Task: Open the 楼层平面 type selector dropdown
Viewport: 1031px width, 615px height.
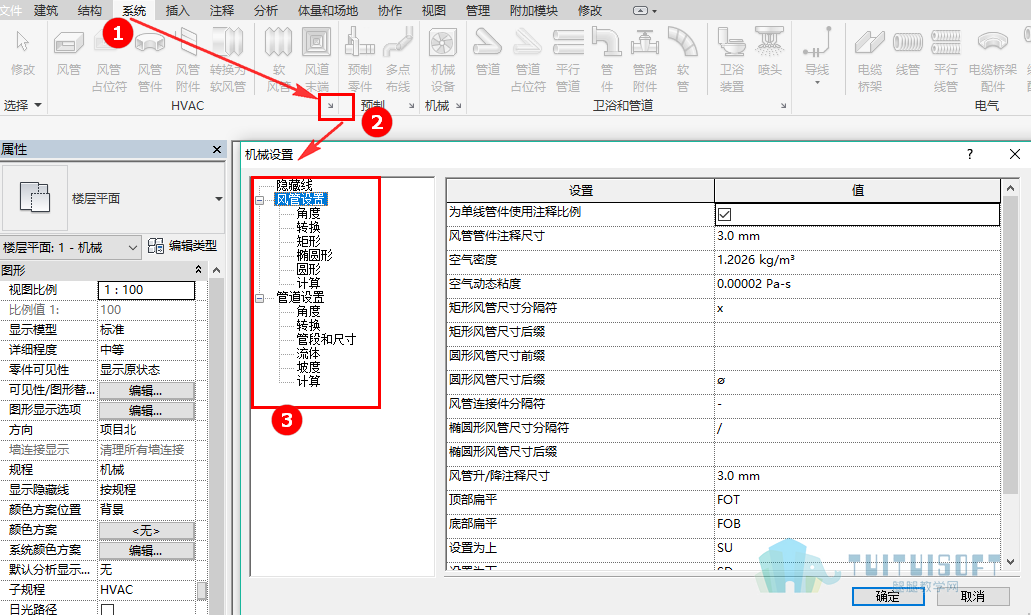Action: tap(218, 199)
